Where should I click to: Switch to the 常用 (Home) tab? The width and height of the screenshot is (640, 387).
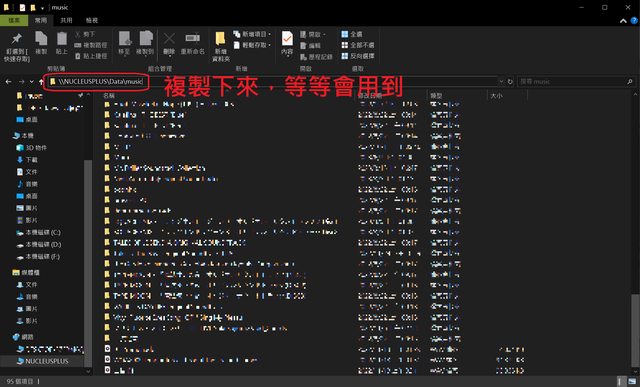click(x=40, y=20)
